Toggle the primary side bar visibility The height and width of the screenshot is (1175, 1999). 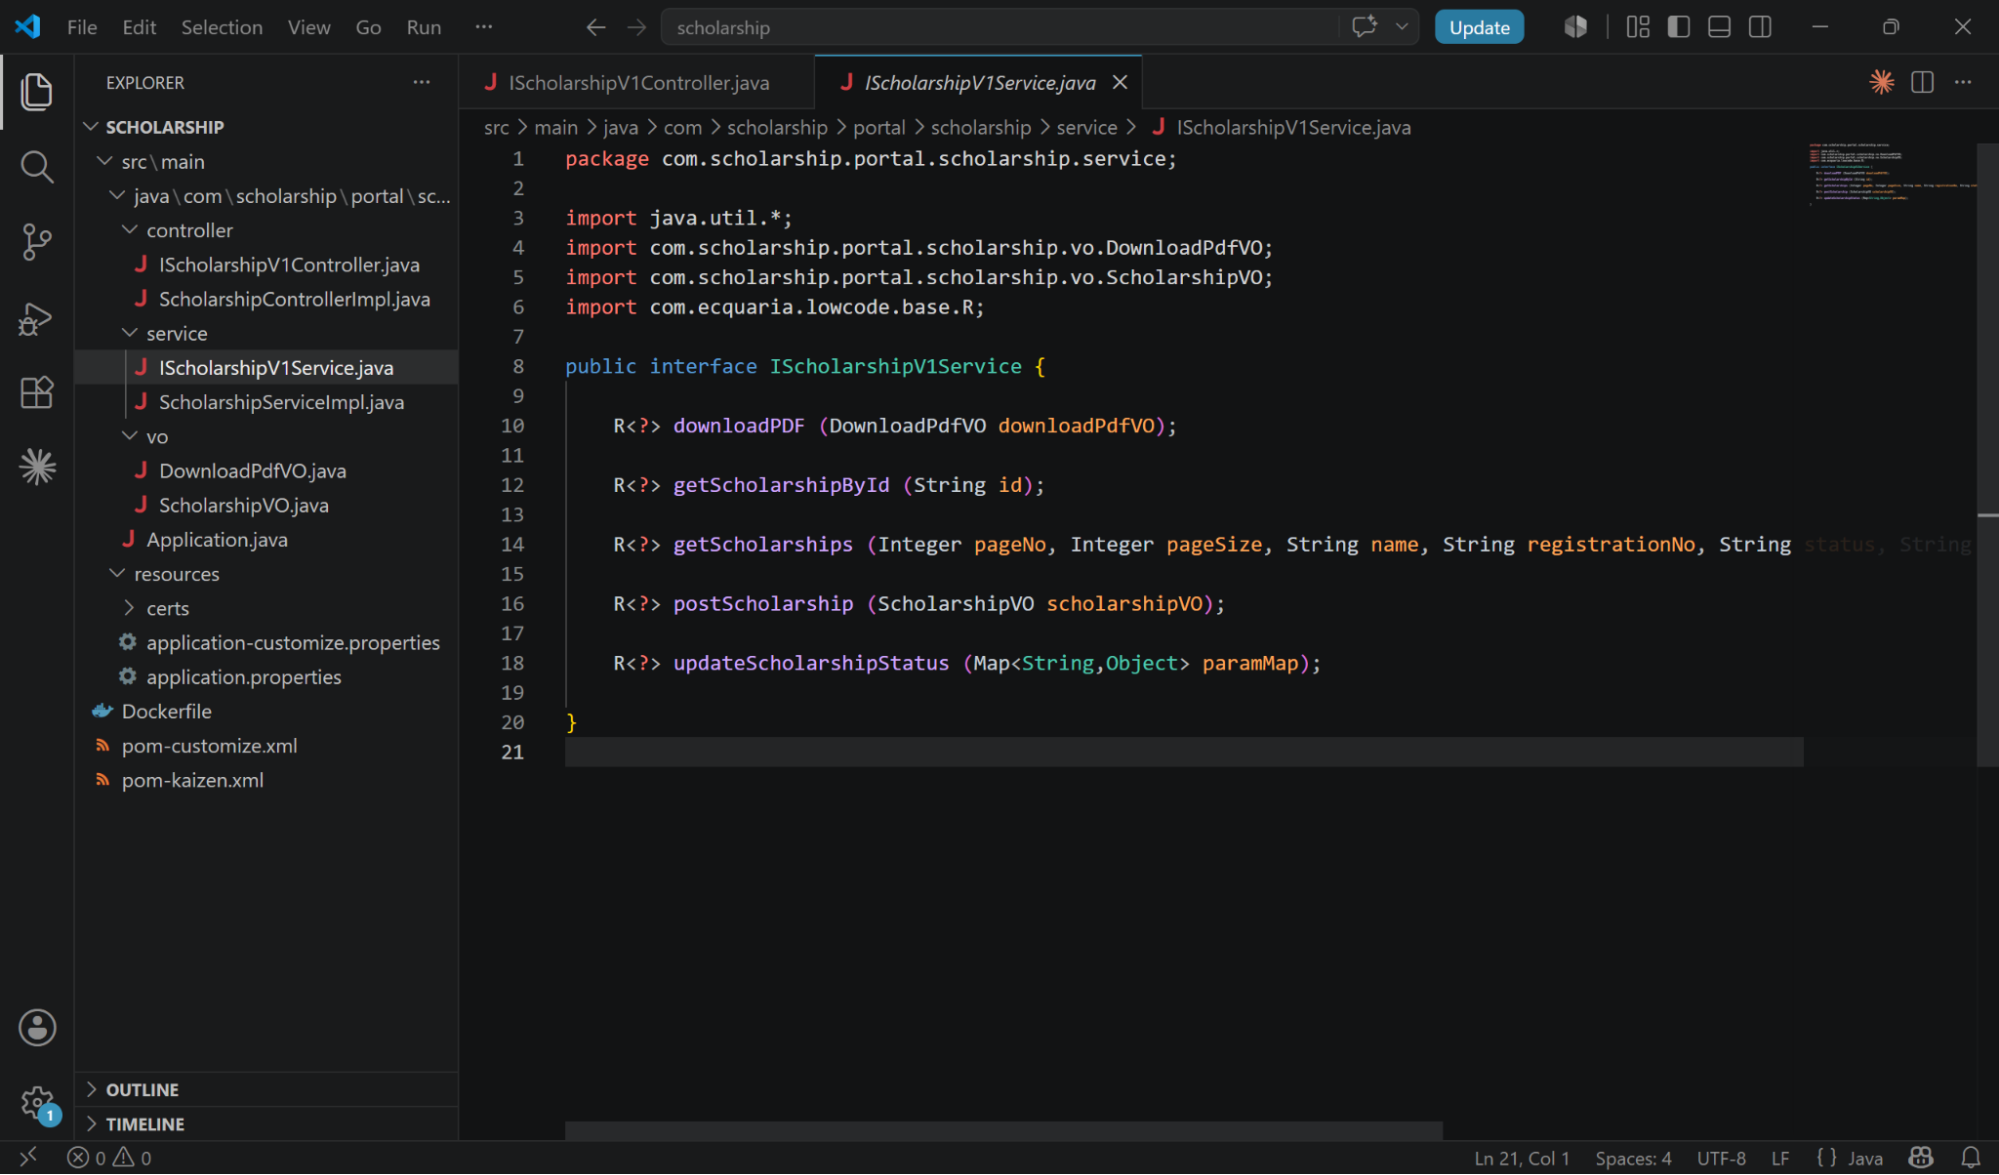point(1679,27)
